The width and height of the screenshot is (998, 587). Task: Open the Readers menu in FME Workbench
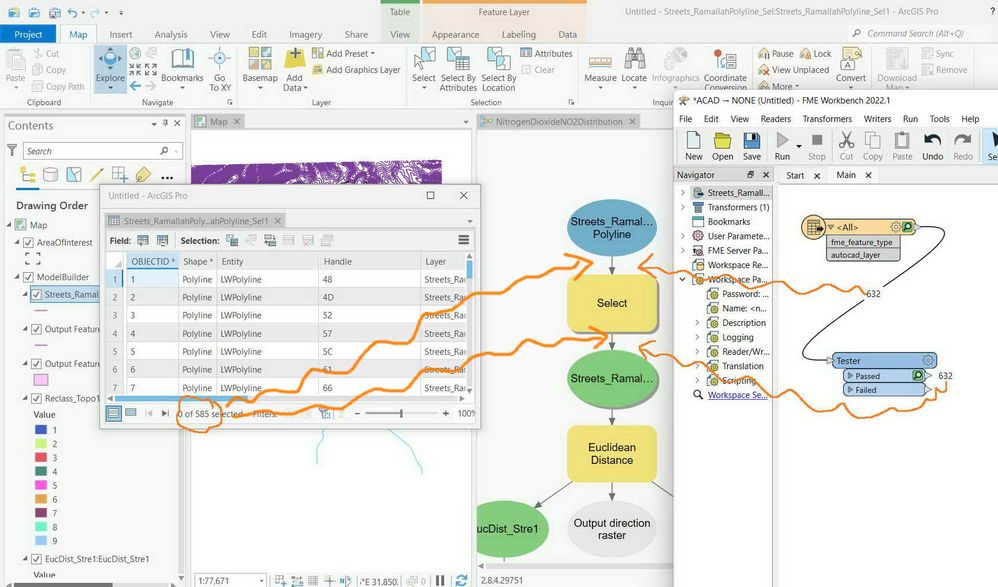775,118
